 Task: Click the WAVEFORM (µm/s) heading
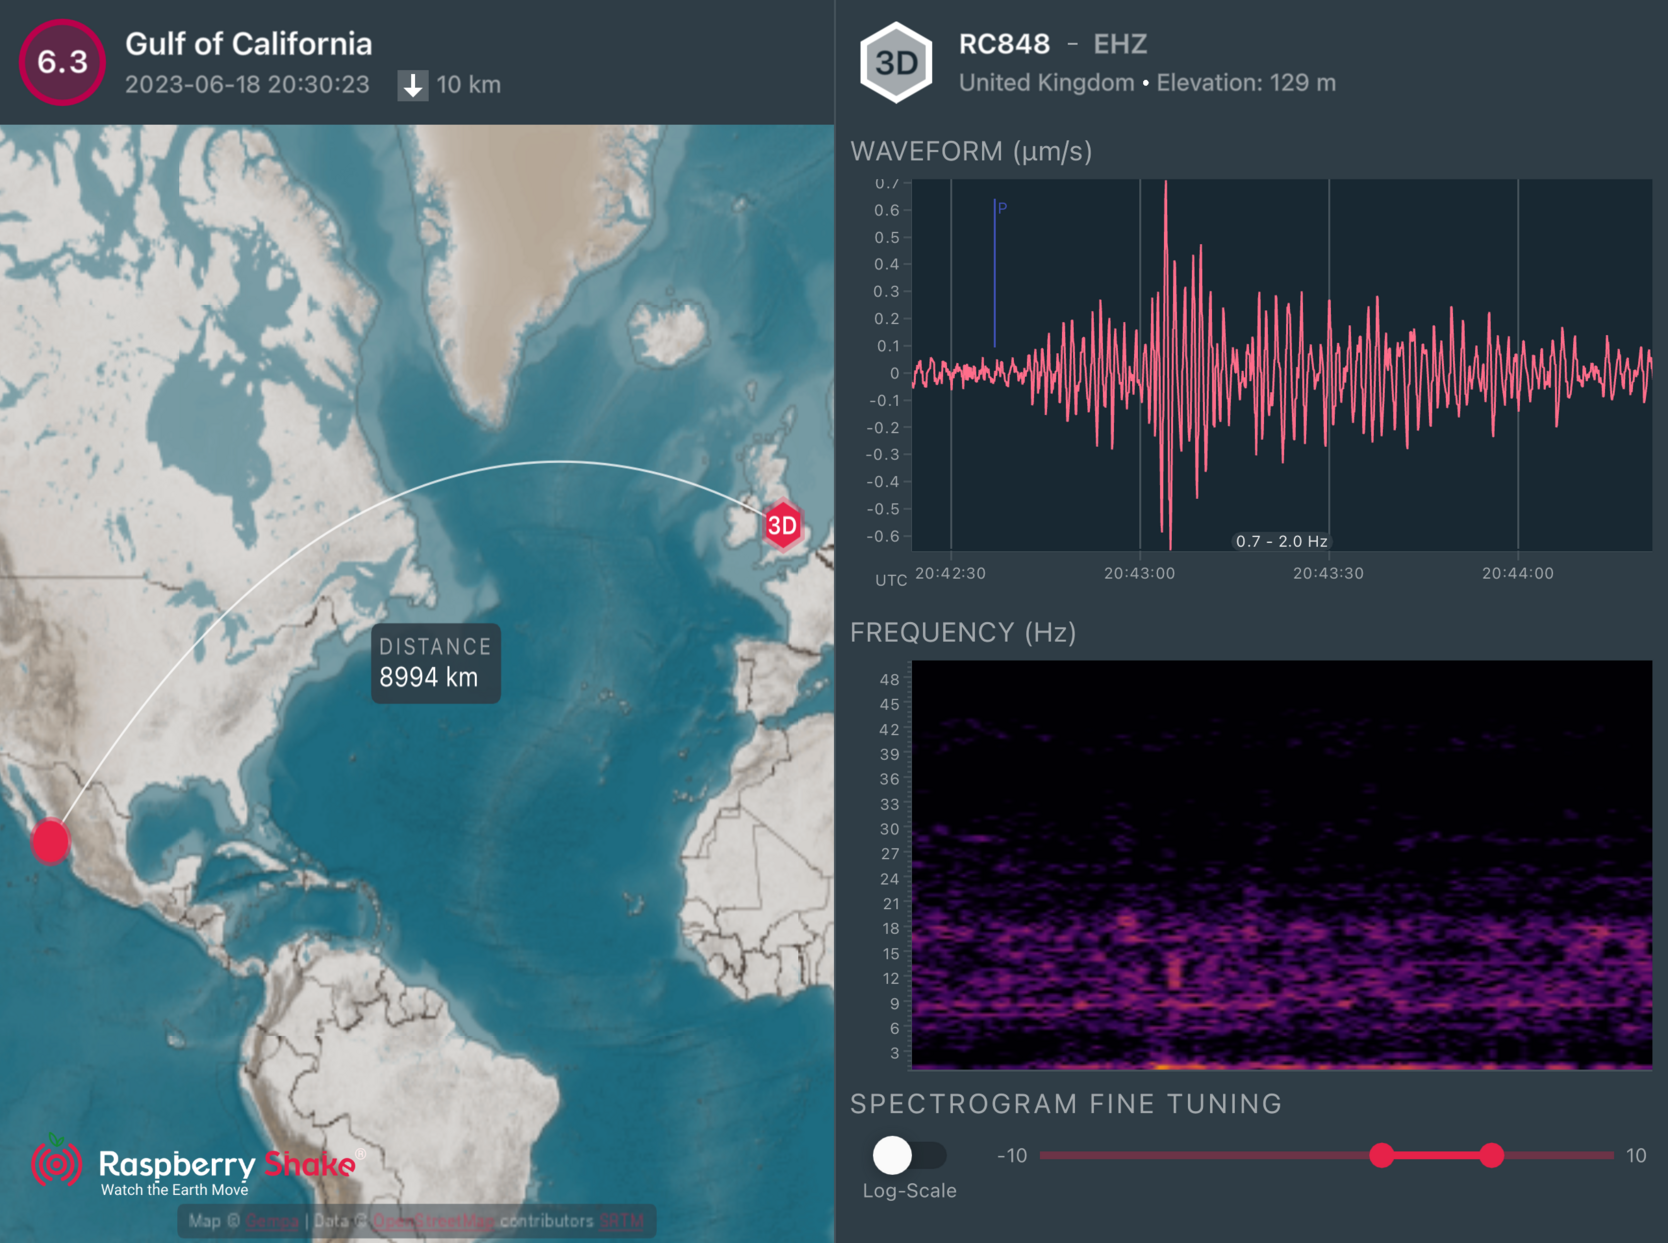click(x=971, y=151)
